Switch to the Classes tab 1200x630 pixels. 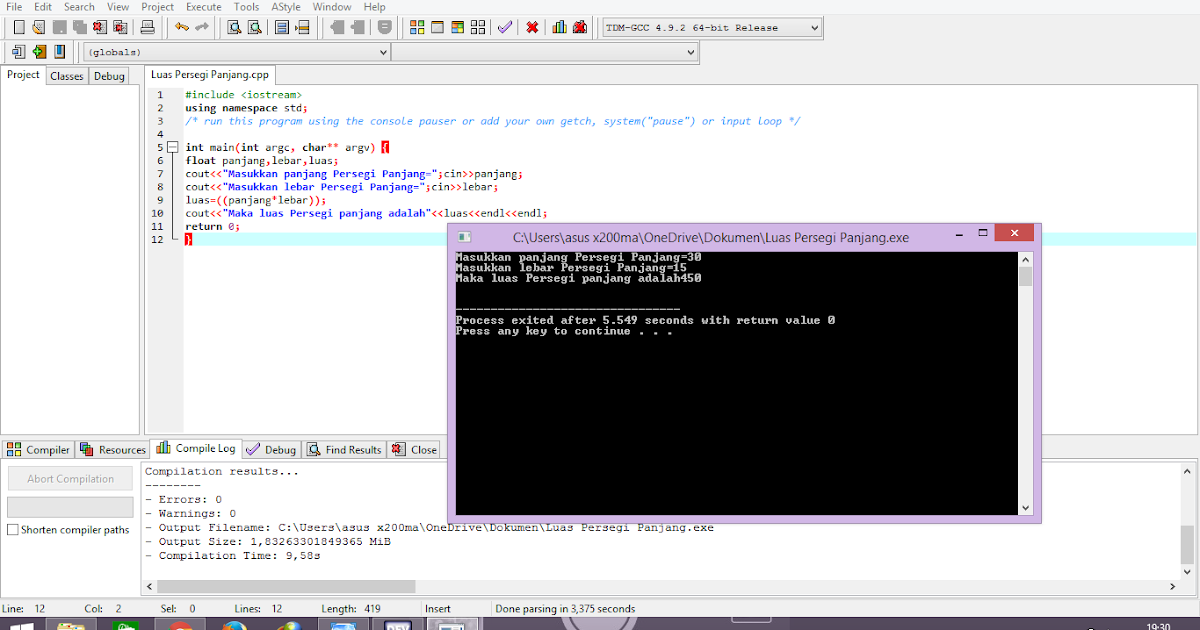coord(66,75)
